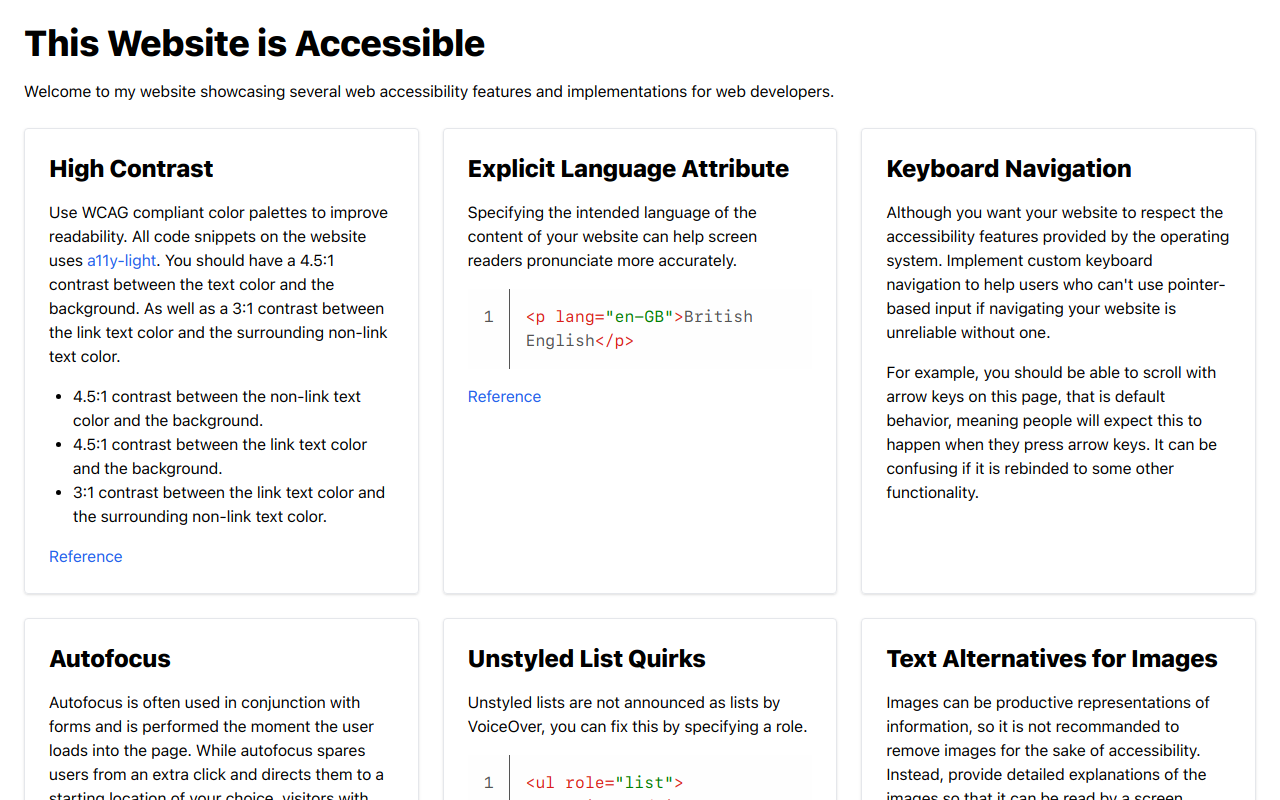Viewport: 1280px width, 800px height.
Task: Click the ul role="list" code snippet
Action: [x=605, y=783]
